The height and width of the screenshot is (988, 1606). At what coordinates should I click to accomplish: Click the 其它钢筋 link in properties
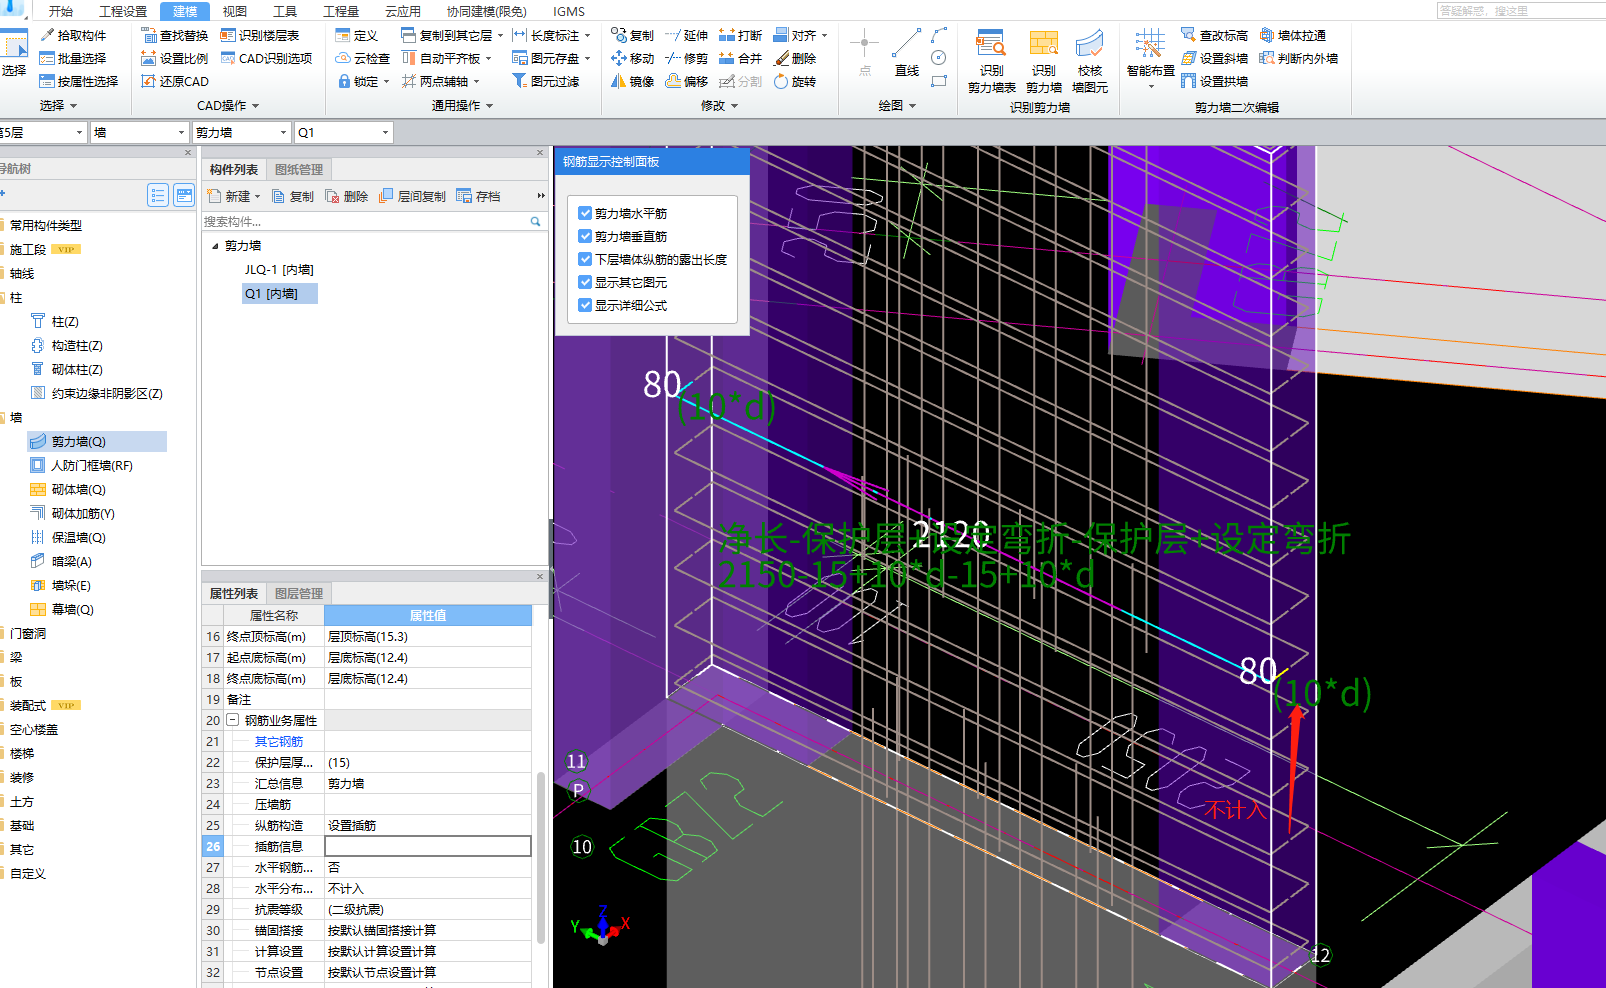[279, 741]
